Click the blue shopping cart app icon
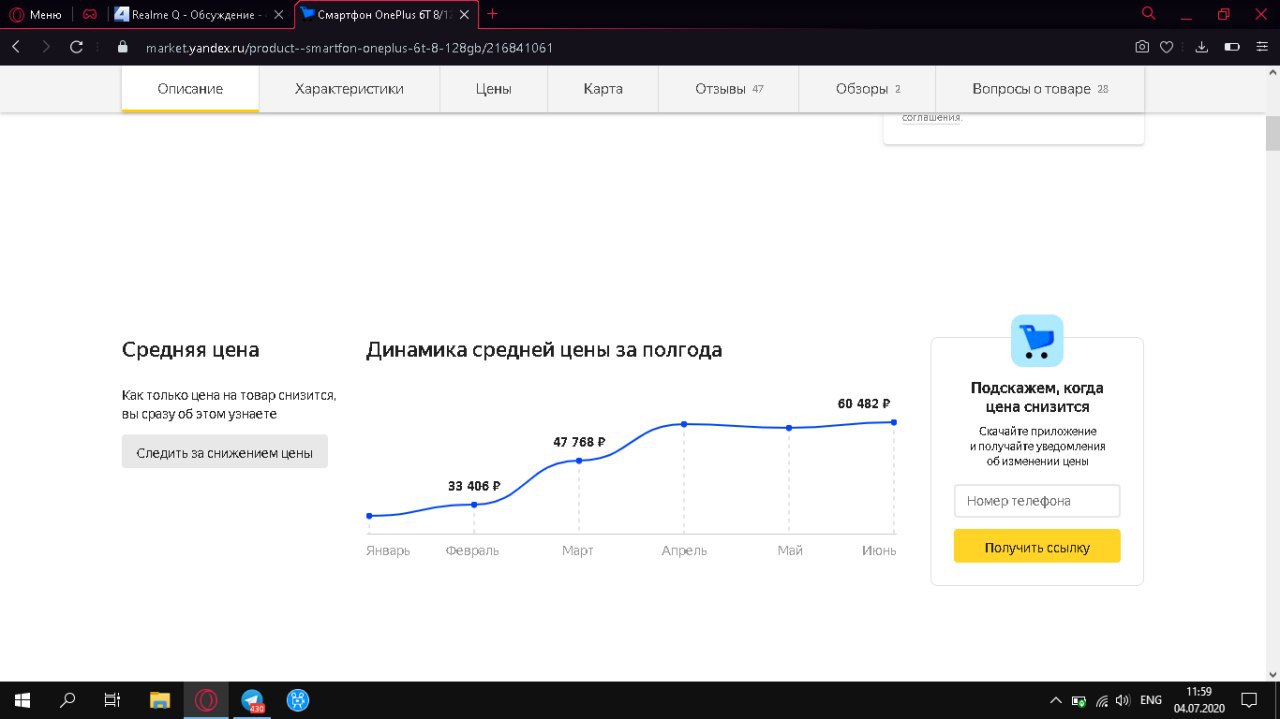This screenshot has width=1280, height=719. coord(1037,341)
